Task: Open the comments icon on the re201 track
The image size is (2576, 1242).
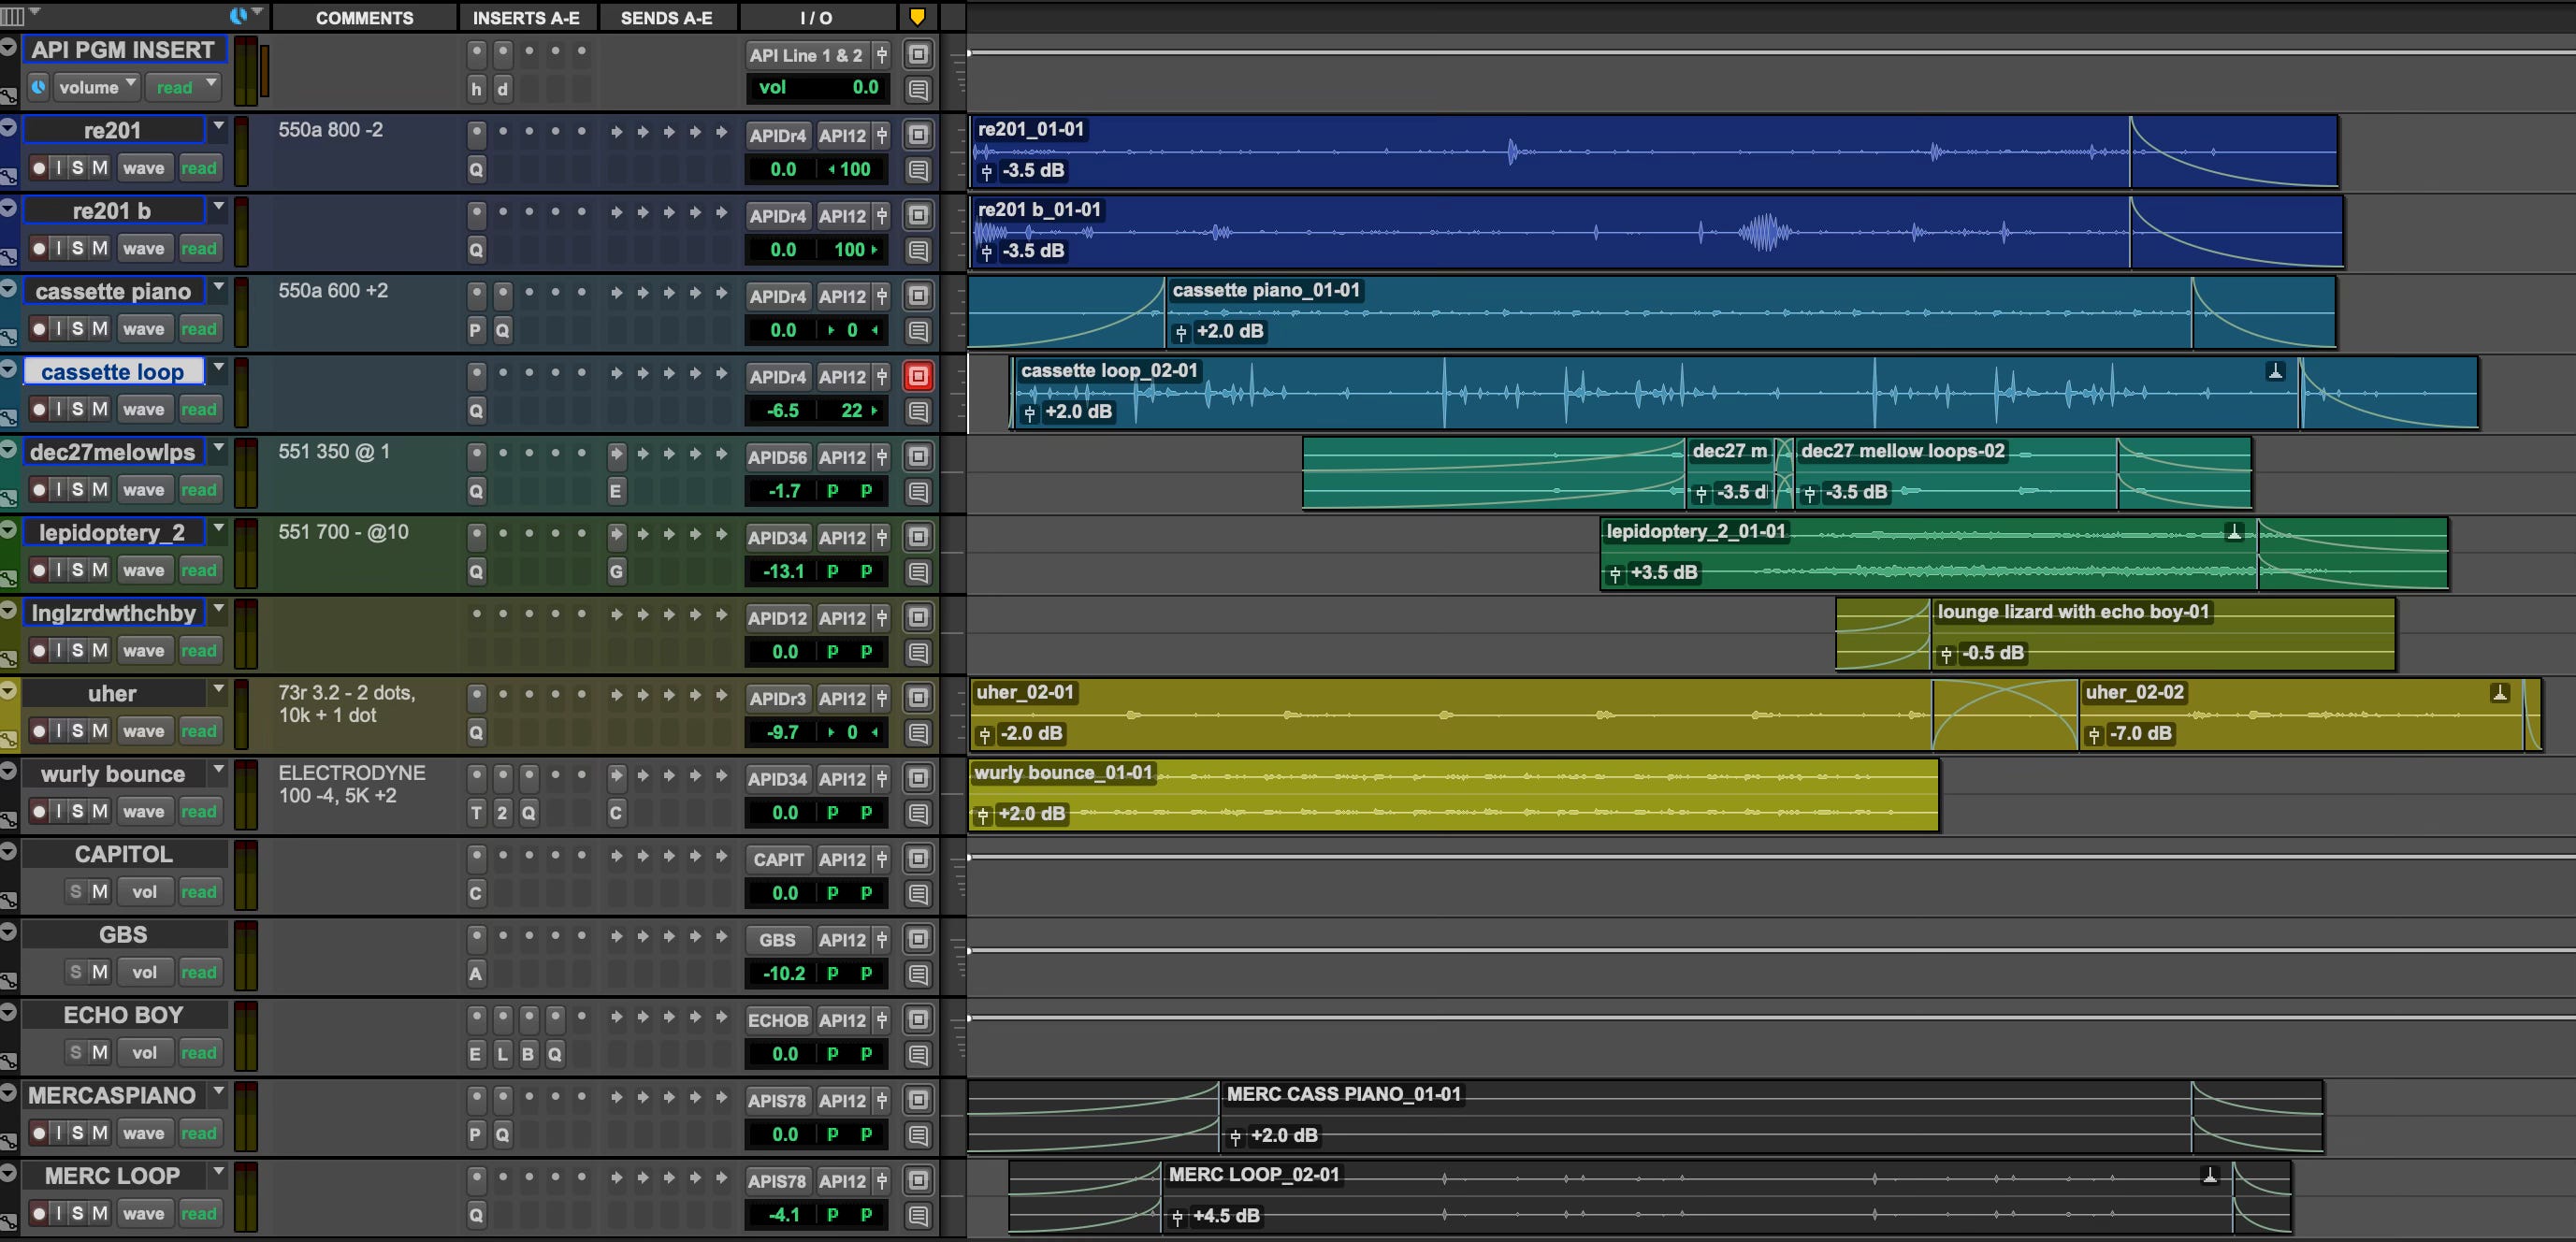Action: [x=918, y=170]
